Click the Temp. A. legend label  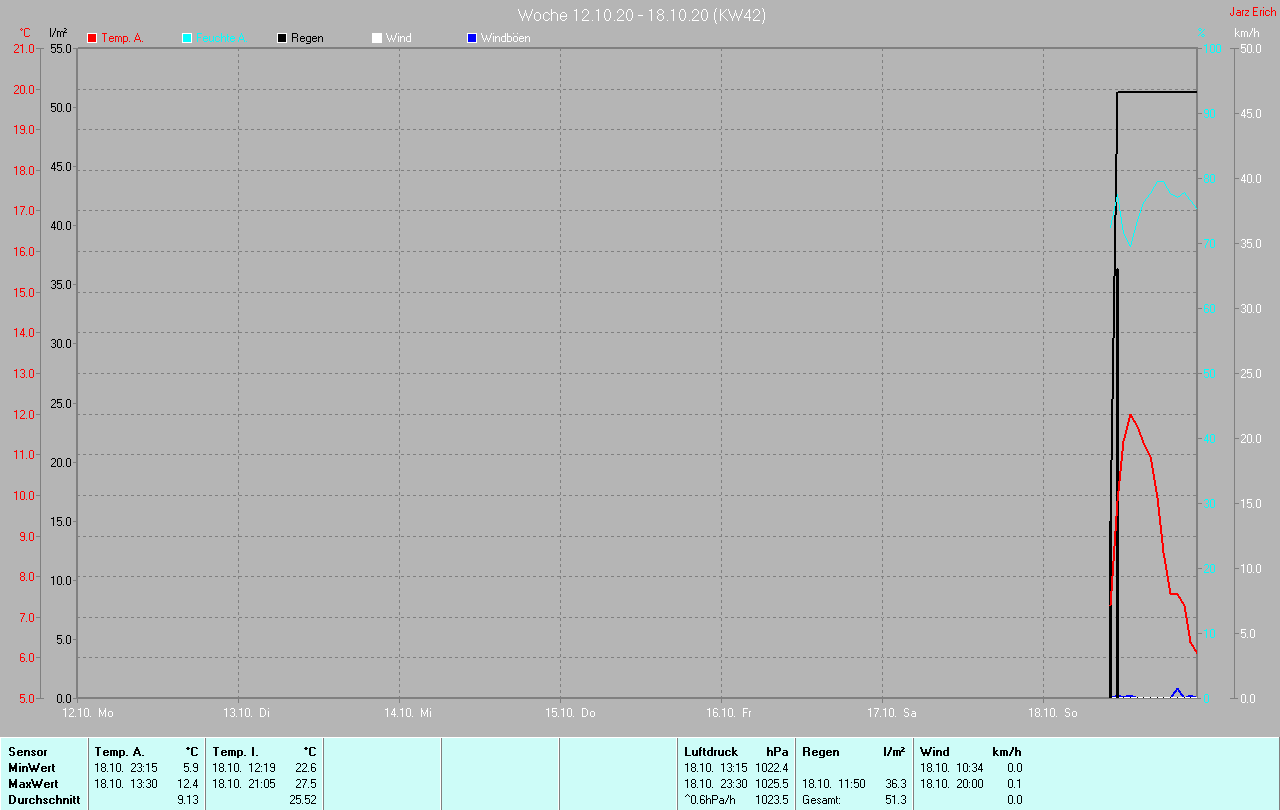[x=122, y=38]
